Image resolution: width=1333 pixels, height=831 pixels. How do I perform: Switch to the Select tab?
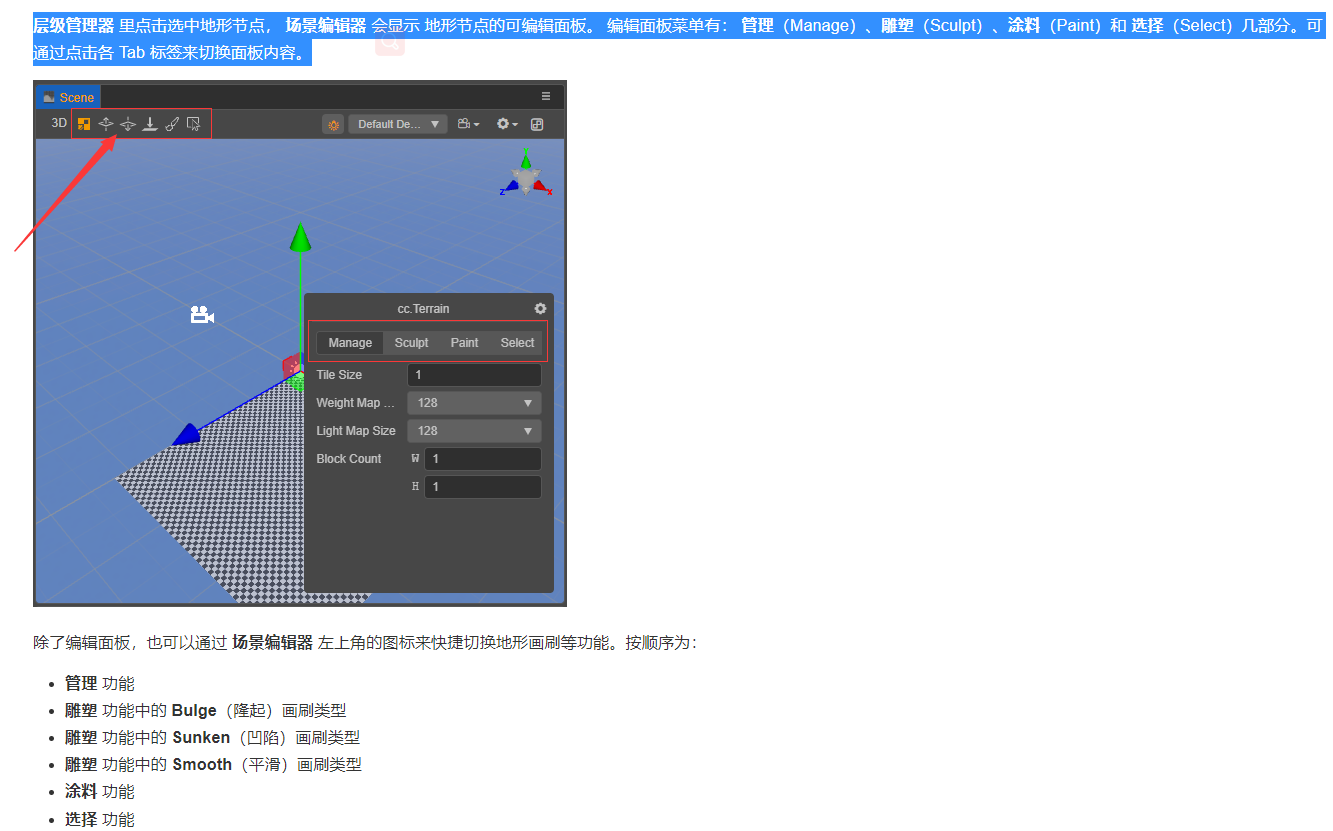[517, 343]
